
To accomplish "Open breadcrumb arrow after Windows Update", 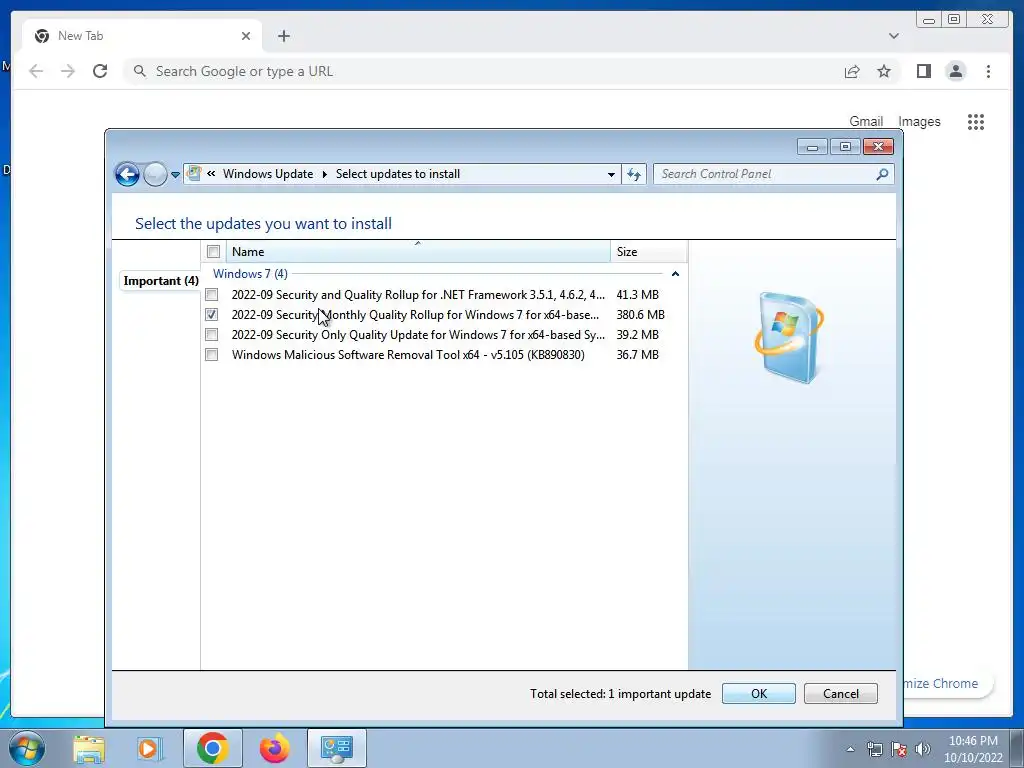I will click(x=325, y=174).
